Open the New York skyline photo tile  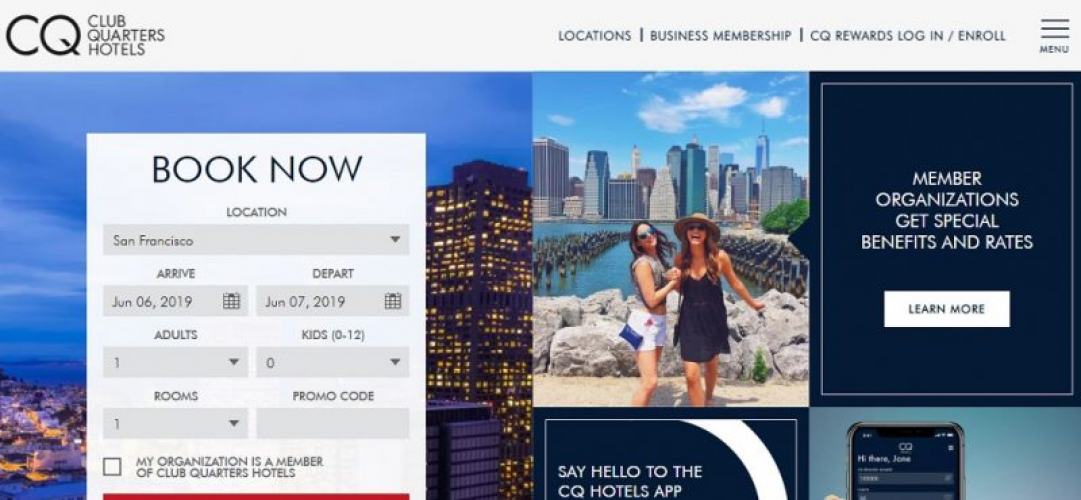pyautogui.click(x=670, y=239)
